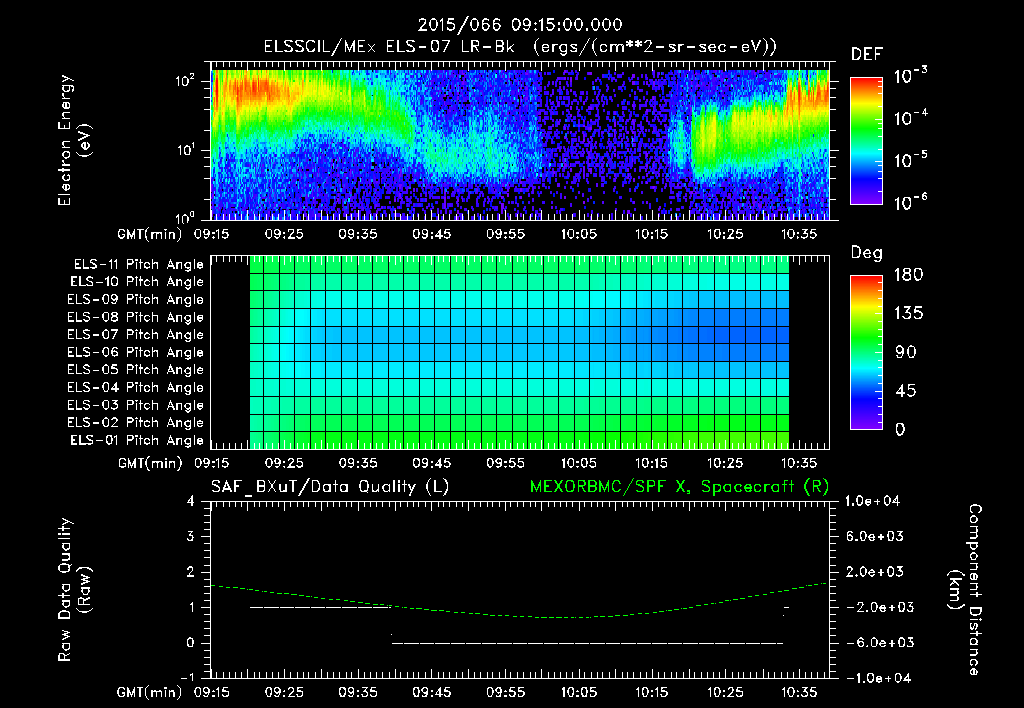
Task: Select the ELS-02 Pitch Angle row label
Action: [135, 423]
